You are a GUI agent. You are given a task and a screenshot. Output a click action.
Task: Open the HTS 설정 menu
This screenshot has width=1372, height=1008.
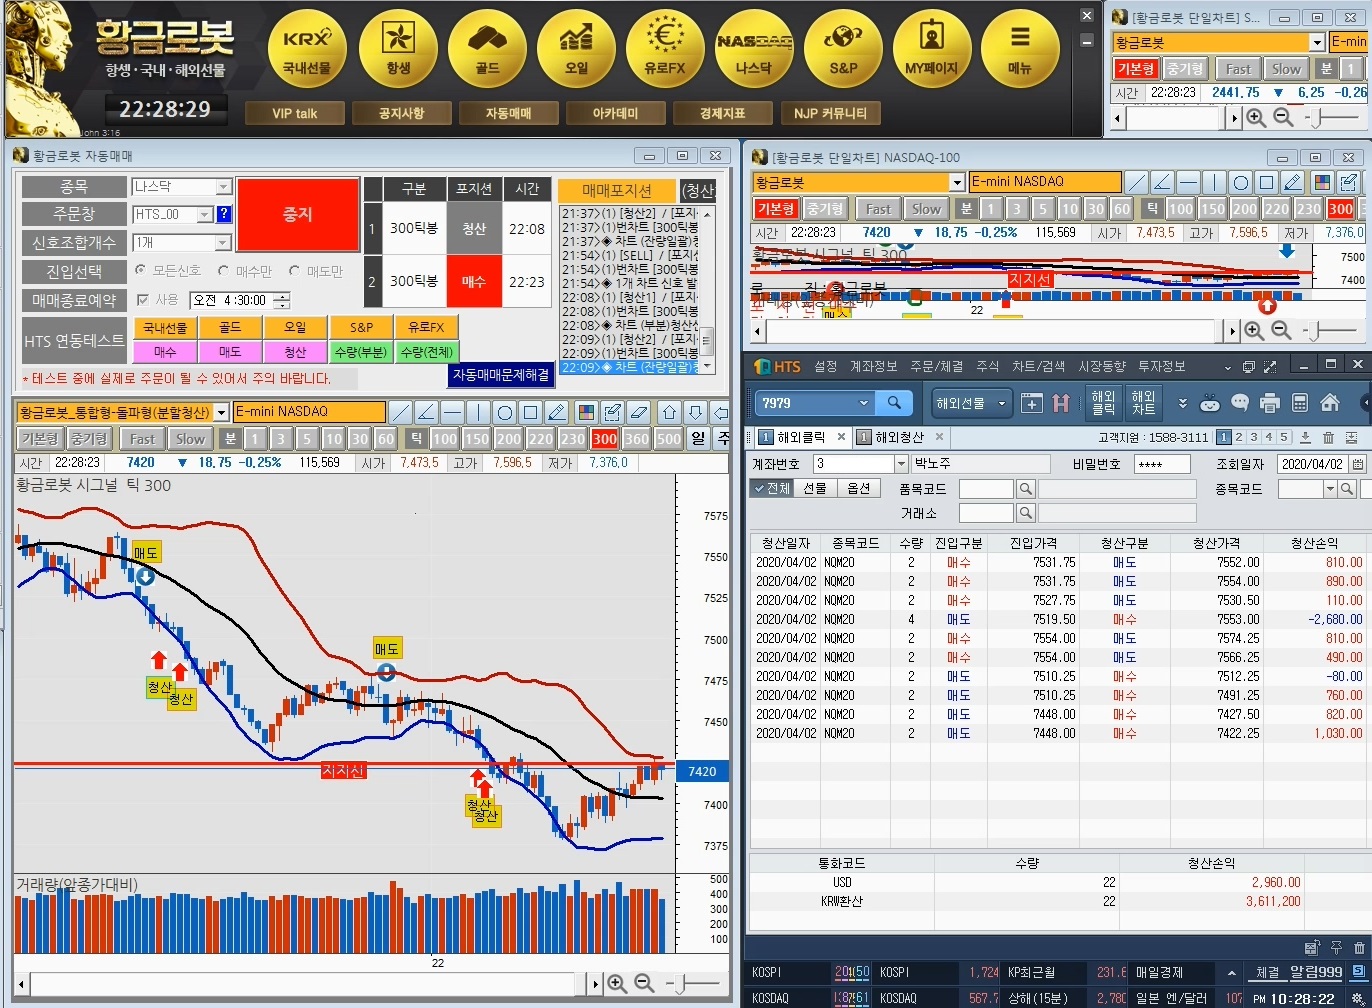(x=825, y=367)
